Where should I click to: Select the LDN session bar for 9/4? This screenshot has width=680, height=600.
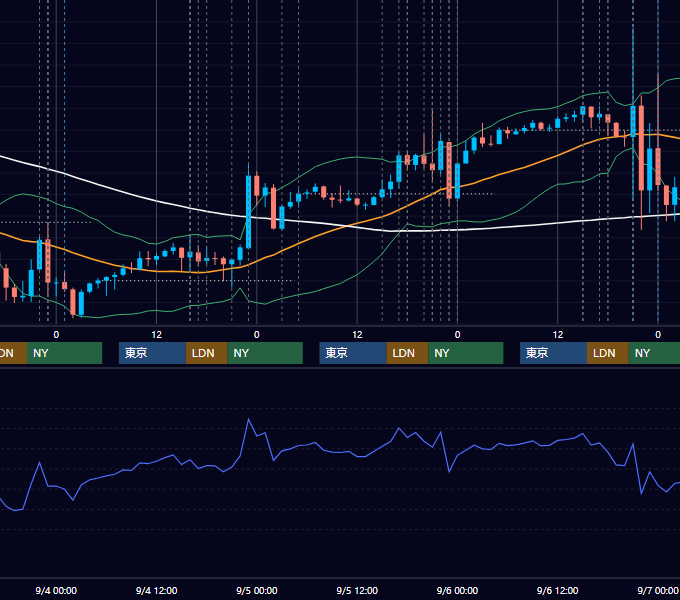coord(206,353)
